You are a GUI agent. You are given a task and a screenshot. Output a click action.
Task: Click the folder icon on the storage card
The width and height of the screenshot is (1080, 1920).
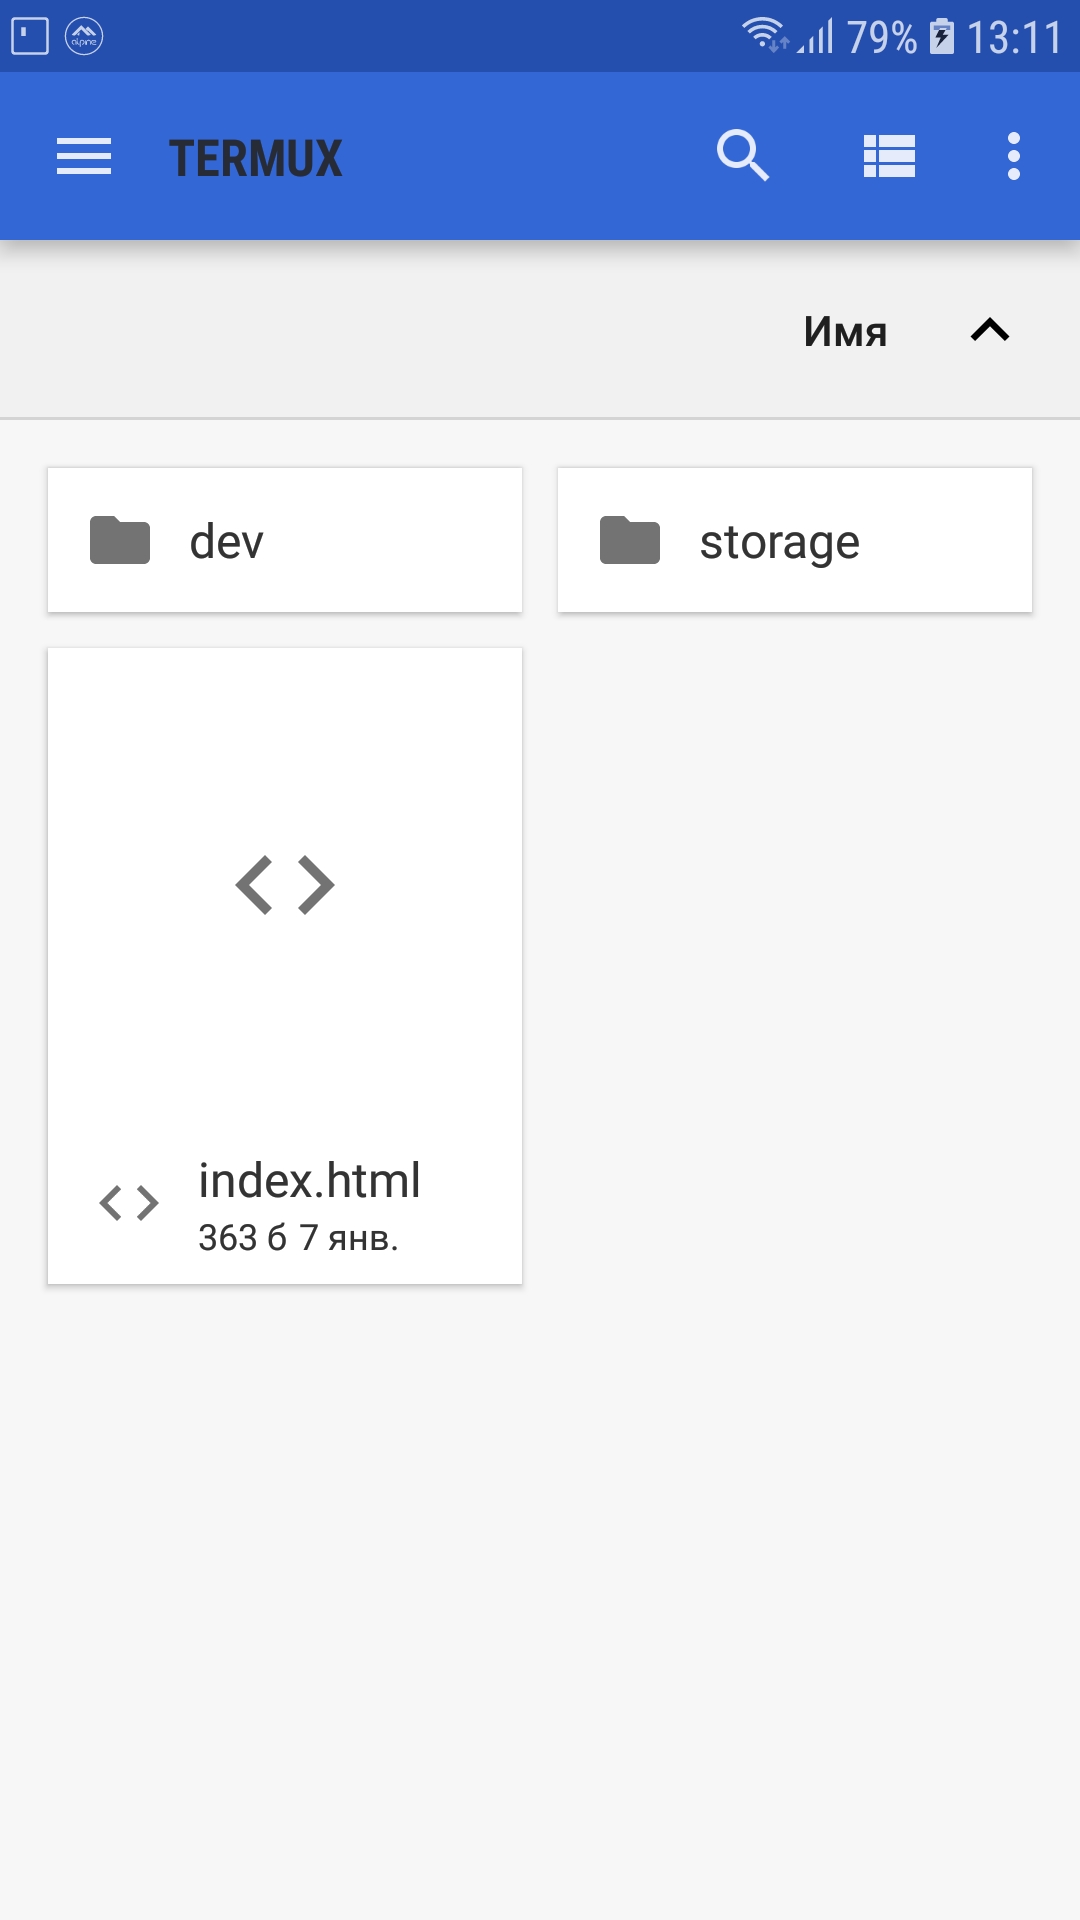coord(628,540)
